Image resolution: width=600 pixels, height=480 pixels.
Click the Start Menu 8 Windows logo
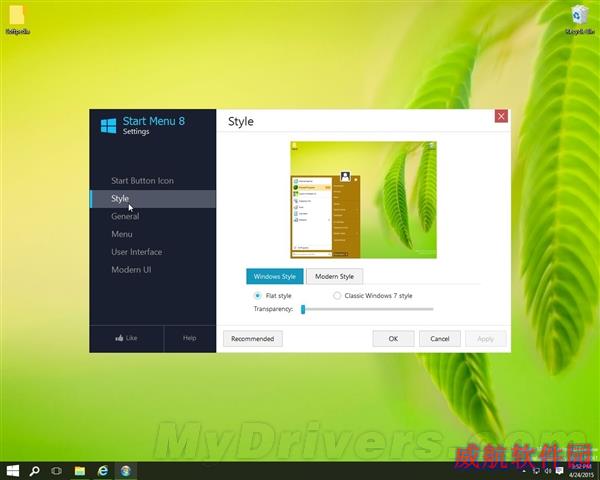[108, 126]
